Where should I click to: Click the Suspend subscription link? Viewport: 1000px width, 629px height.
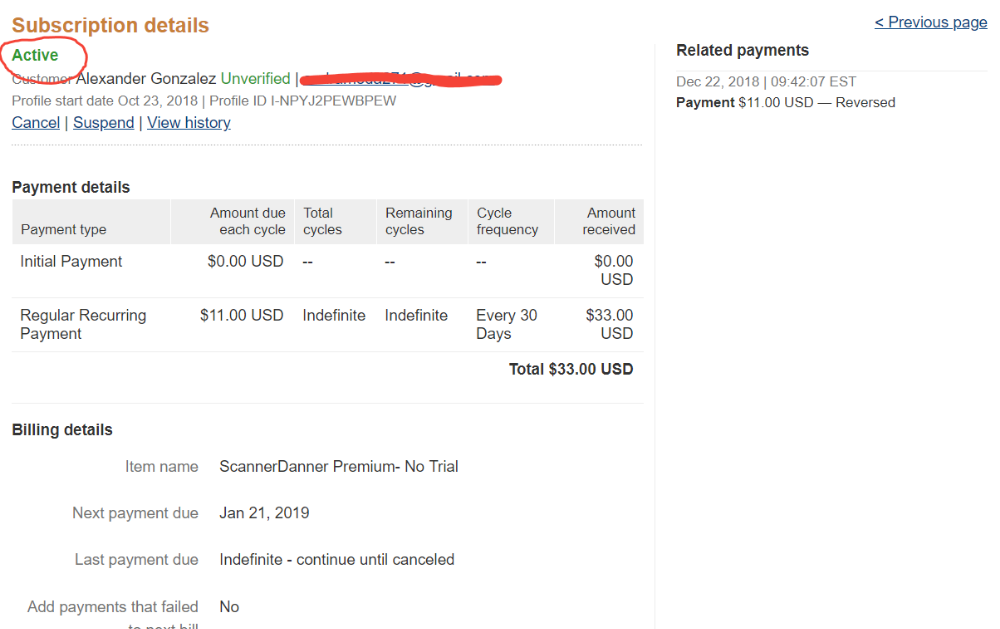point(103,122)
